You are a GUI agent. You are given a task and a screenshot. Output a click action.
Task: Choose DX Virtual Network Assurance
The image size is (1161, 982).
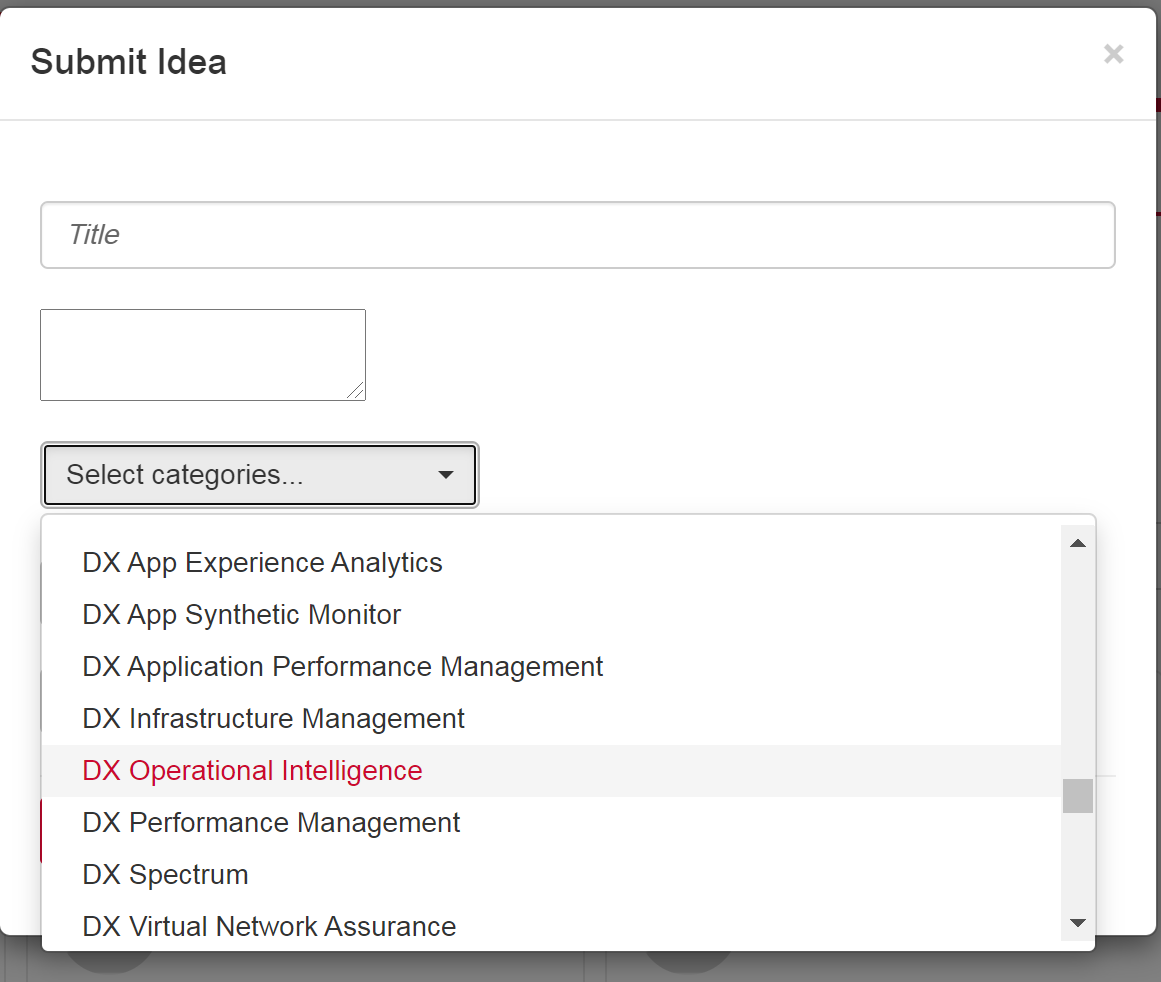[x=269, y=927]
